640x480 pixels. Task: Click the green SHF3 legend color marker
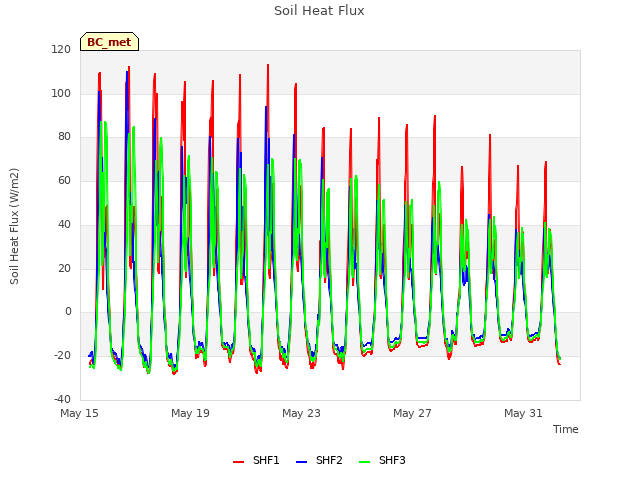pos(364,462)
